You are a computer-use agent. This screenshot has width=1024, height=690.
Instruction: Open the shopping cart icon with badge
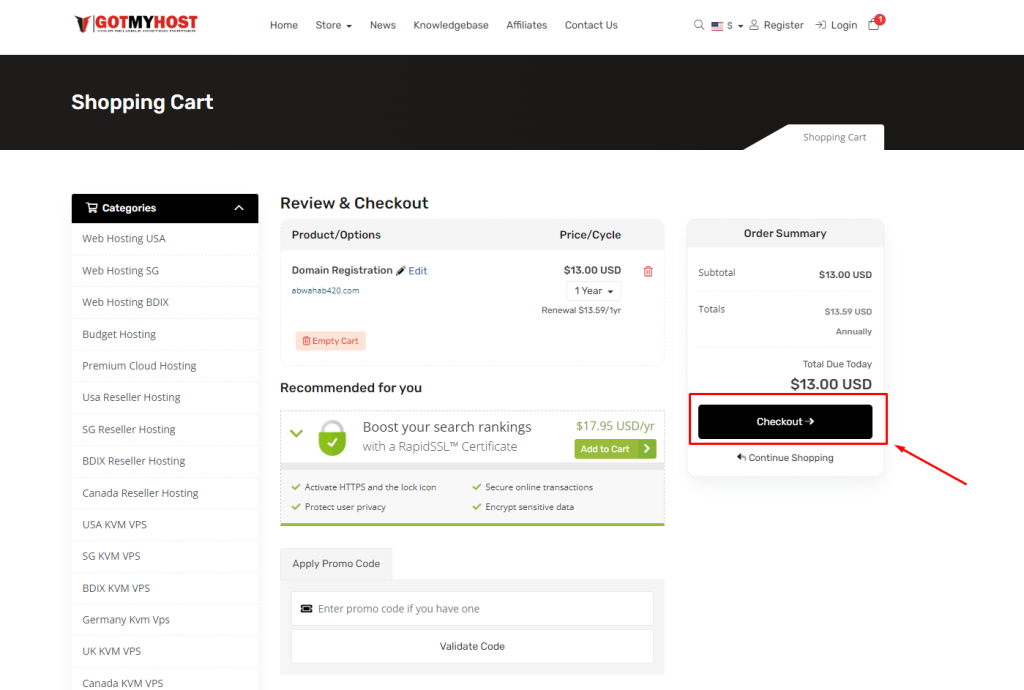(873, 25)
